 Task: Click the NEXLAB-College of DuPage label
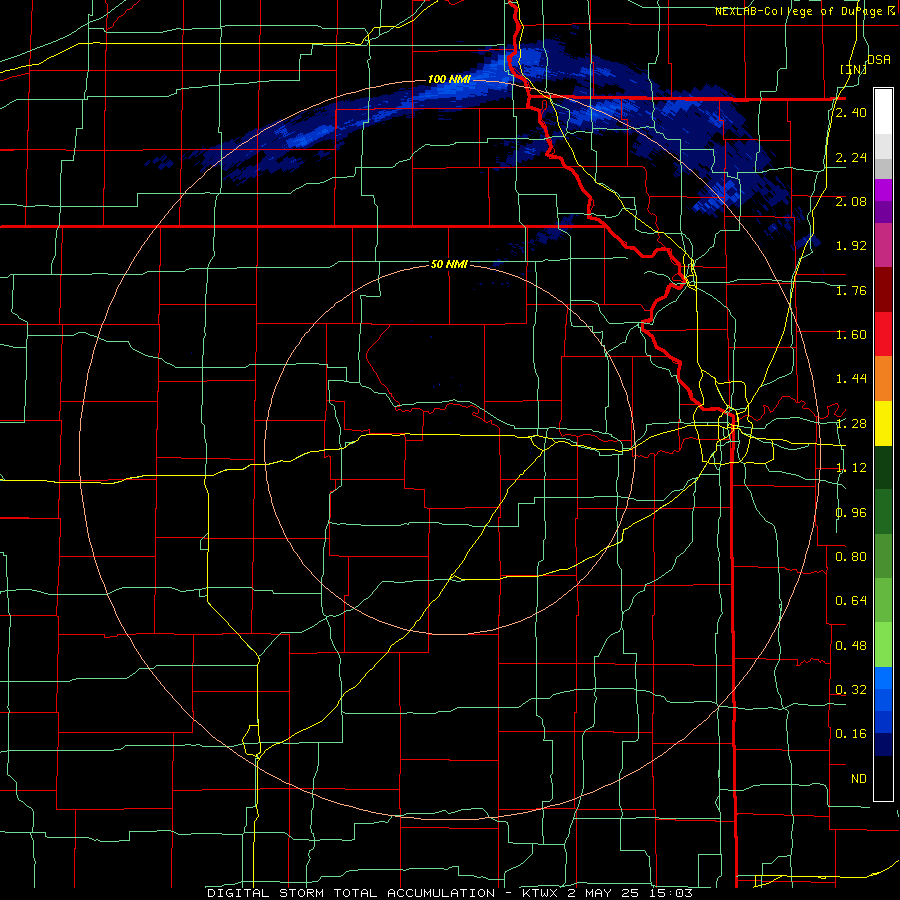[x=800, y=11]
